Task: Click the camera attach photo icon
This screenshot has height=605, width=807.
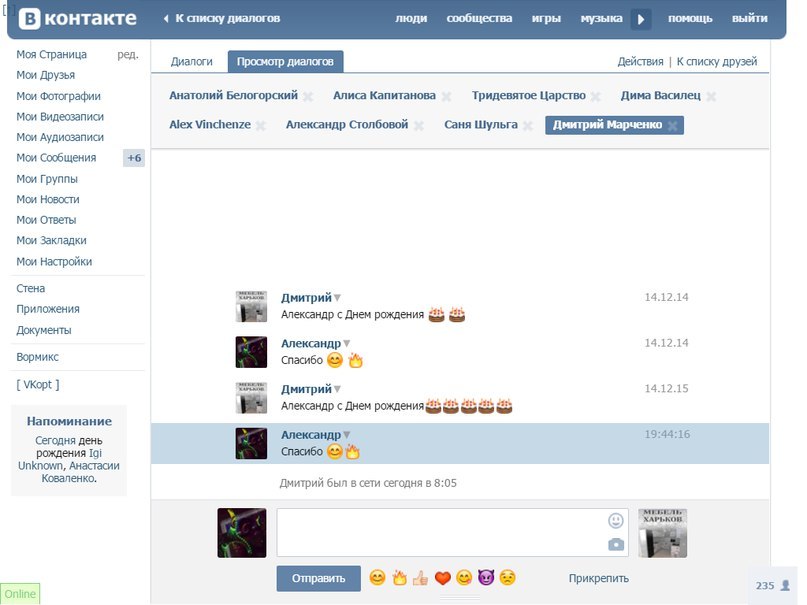Action: (x=616, y=544)
